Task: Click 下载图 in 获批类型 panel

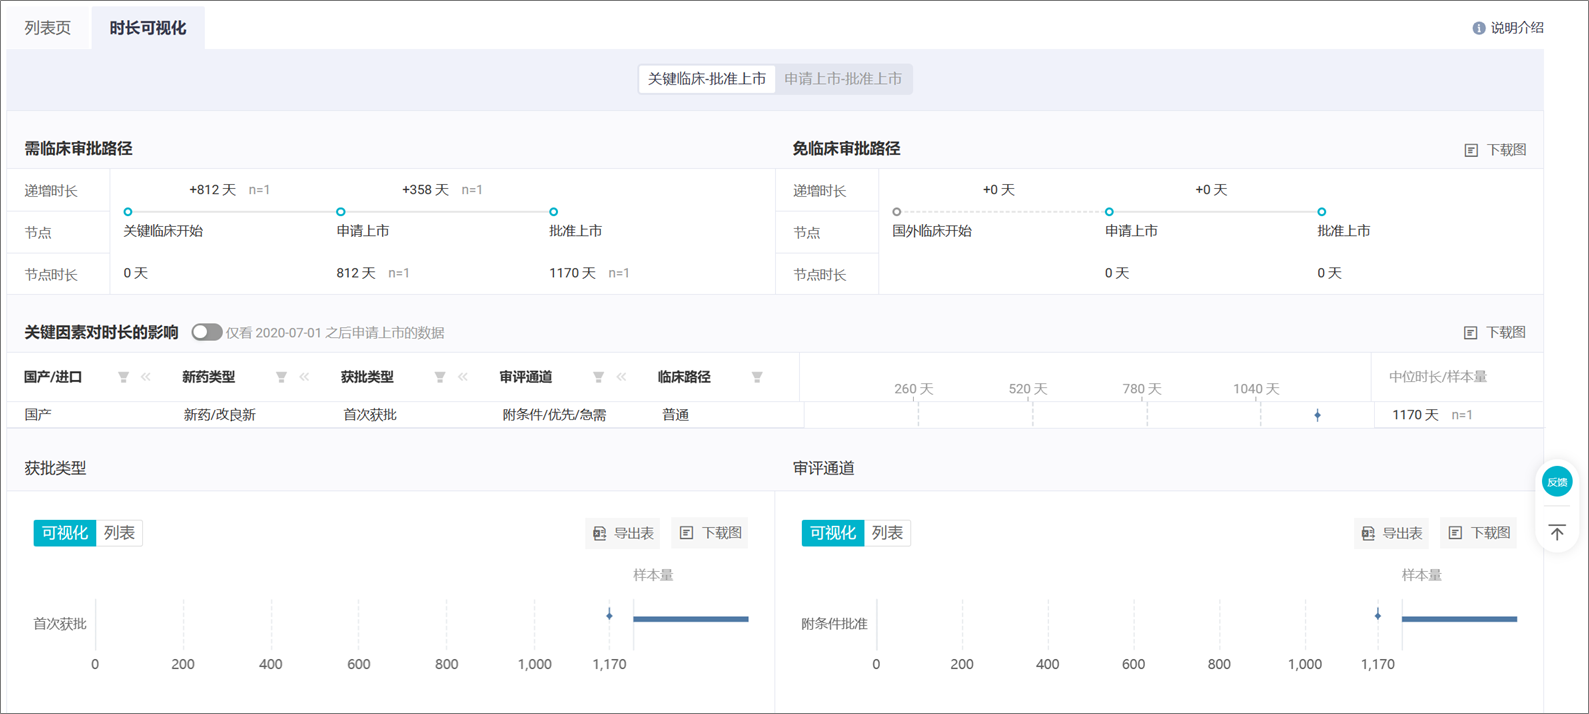Action: coord(711,533)
